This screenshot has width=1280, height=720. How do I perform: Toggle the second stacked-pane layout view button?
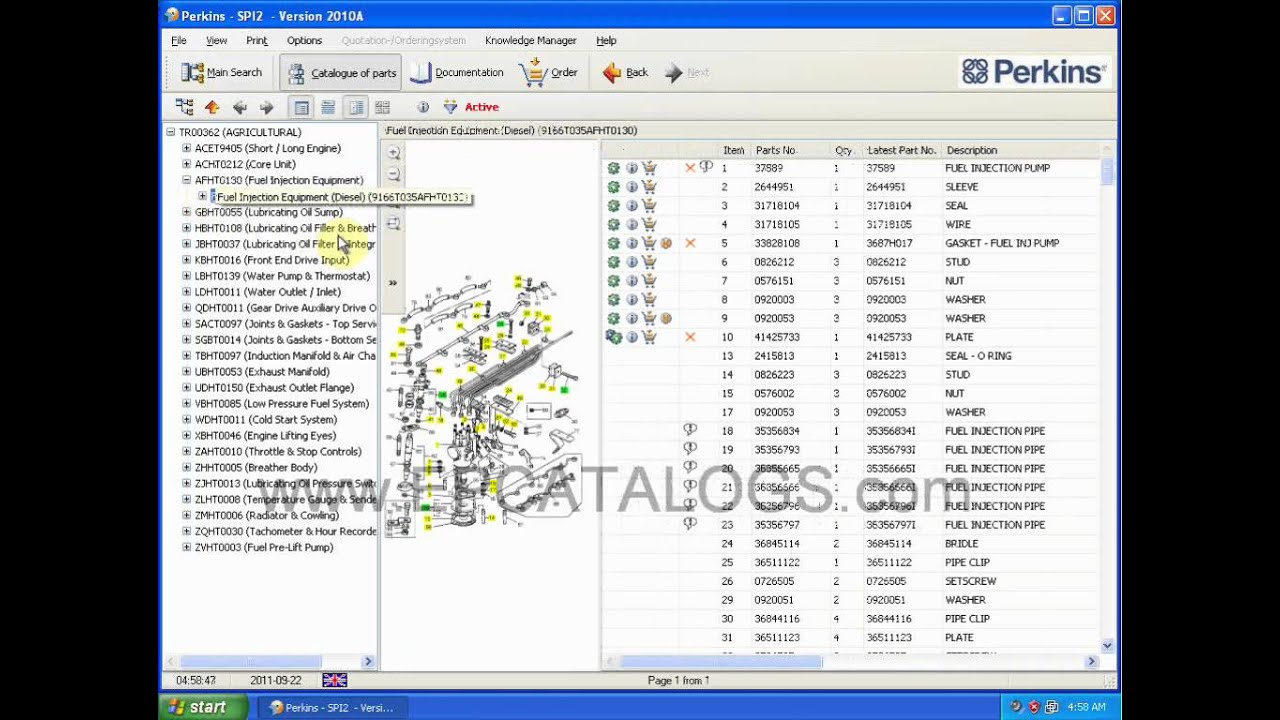click(x=328, y=107)
